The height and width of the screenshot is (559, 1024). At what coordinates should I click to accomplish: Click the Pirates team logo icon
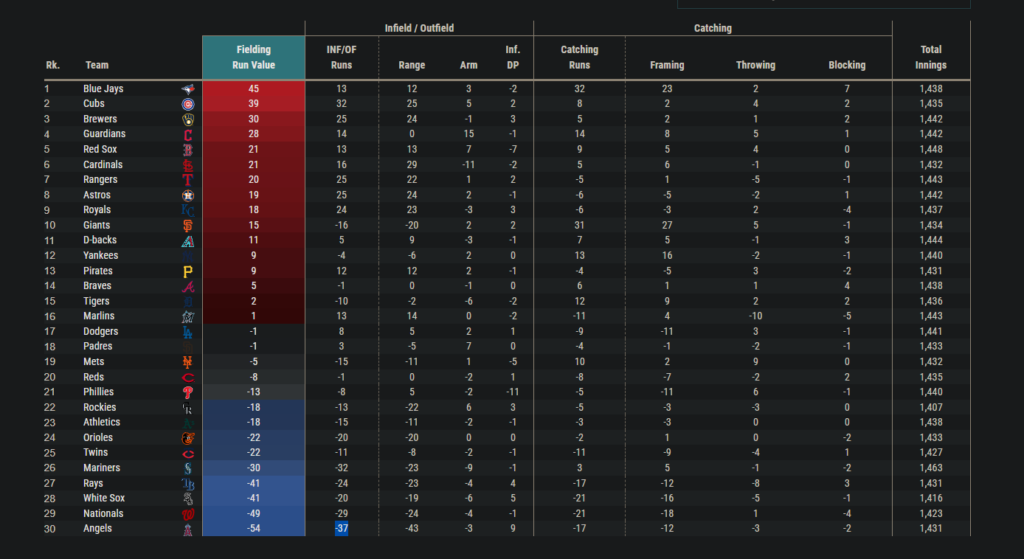tap(188, 271)
